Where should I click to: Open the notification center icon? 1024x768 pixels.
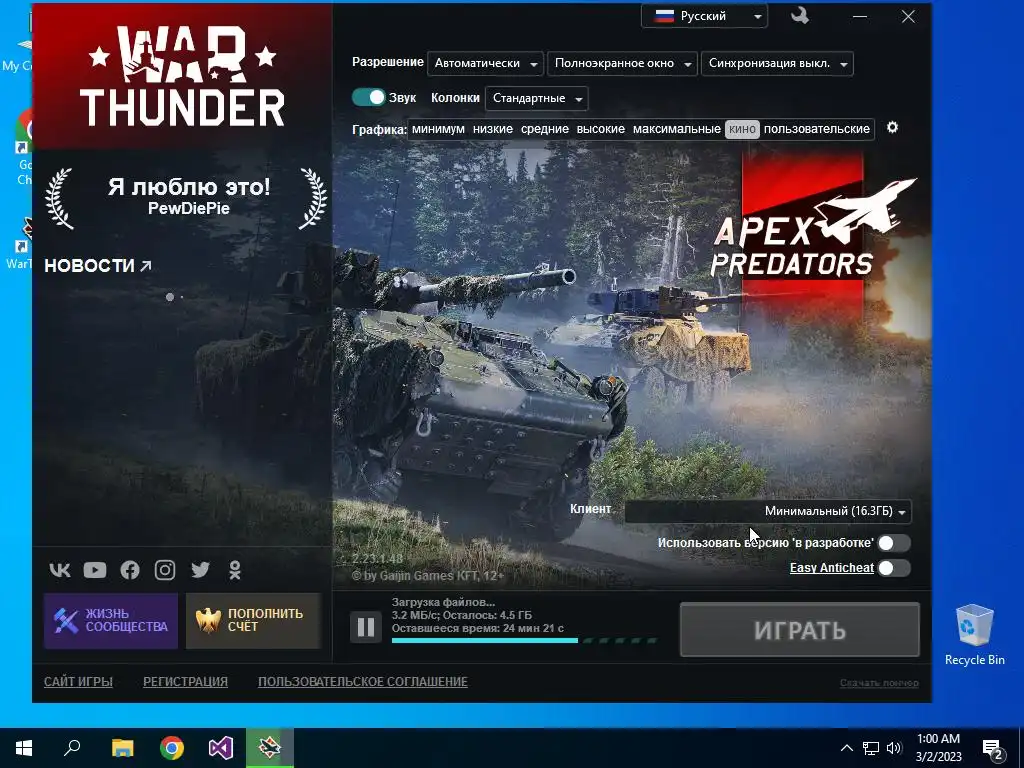coord(993,748)
